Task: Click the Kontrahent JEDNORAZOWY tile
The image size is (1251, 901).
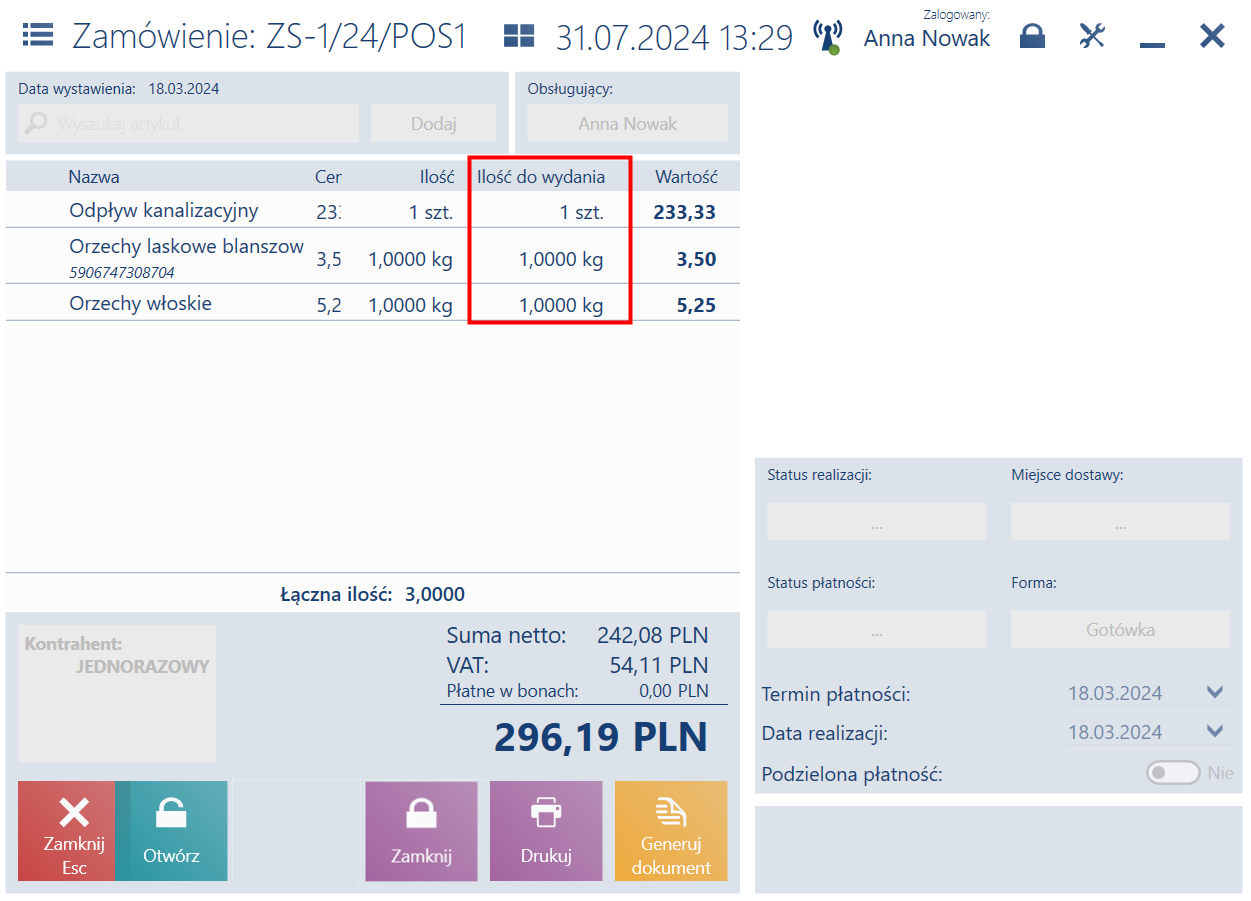Action: click(x=117, y=693)
